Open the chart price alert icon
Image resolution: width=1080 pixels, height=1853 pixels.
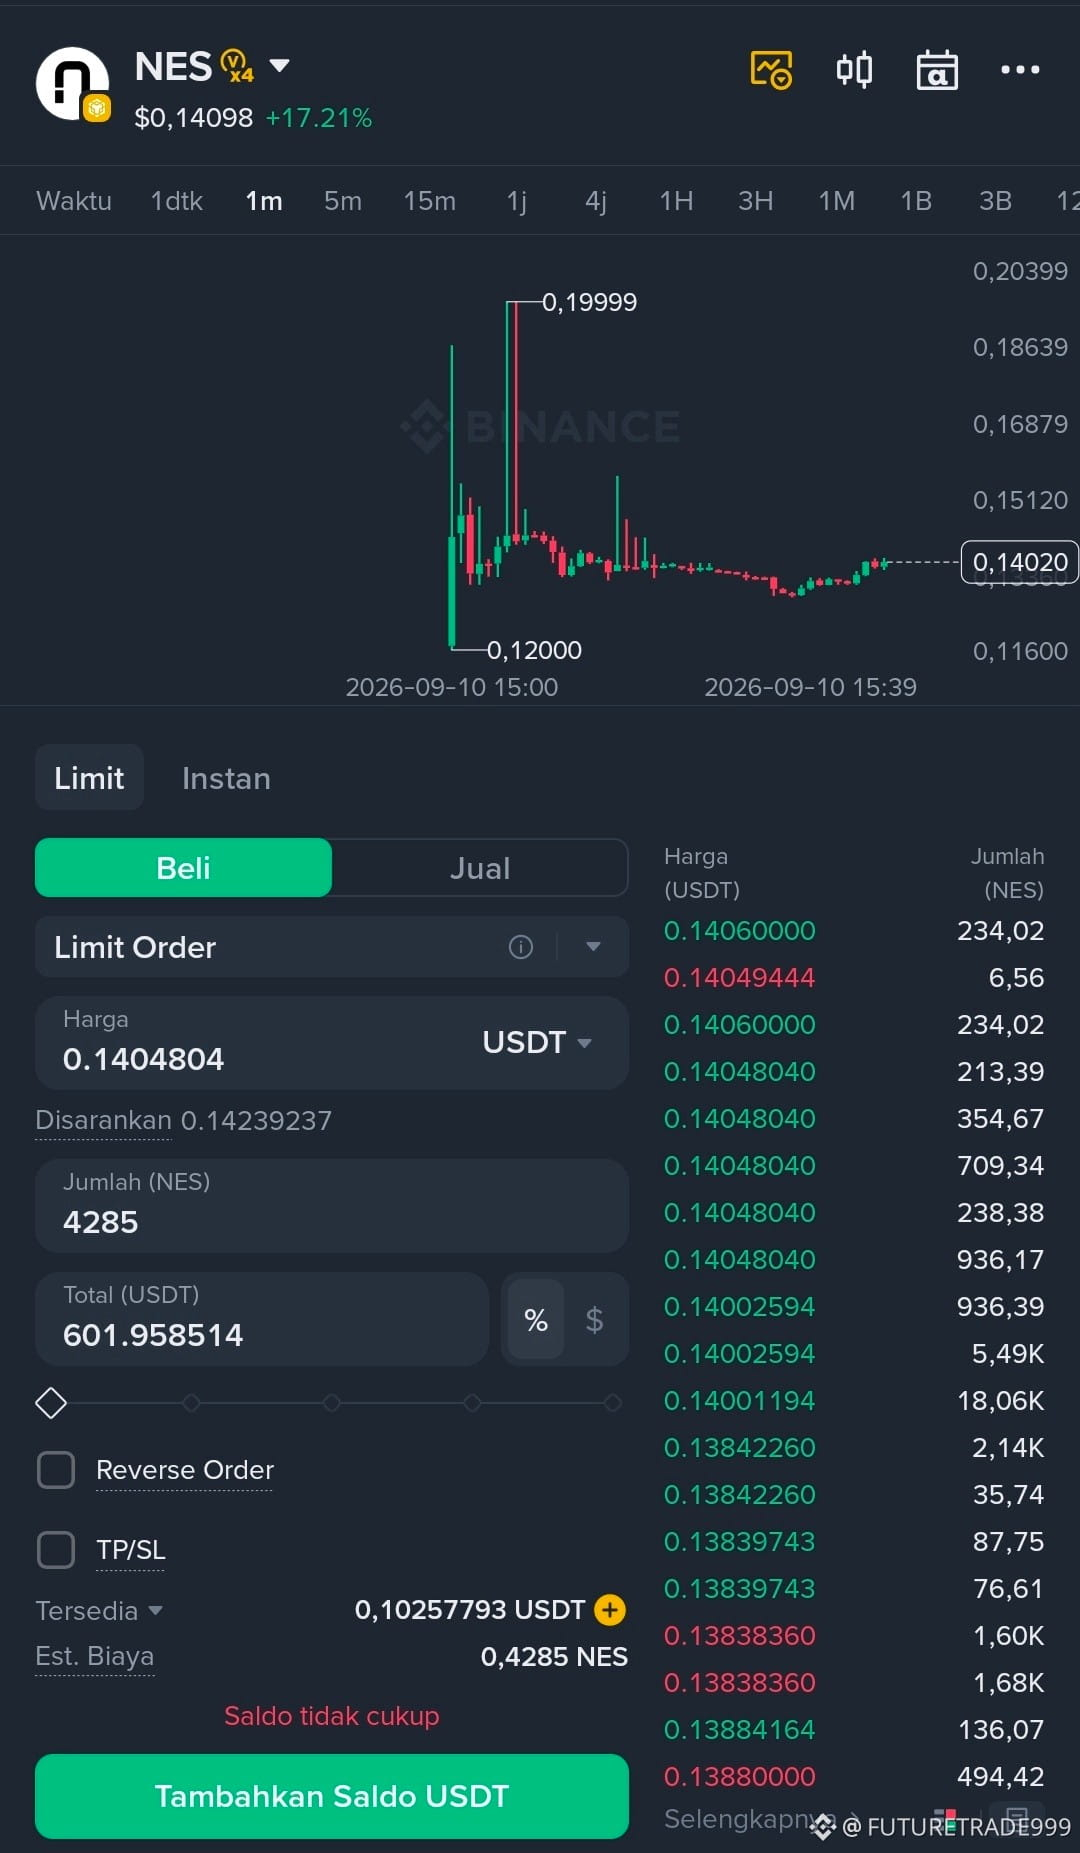click(x=771, y=70)
